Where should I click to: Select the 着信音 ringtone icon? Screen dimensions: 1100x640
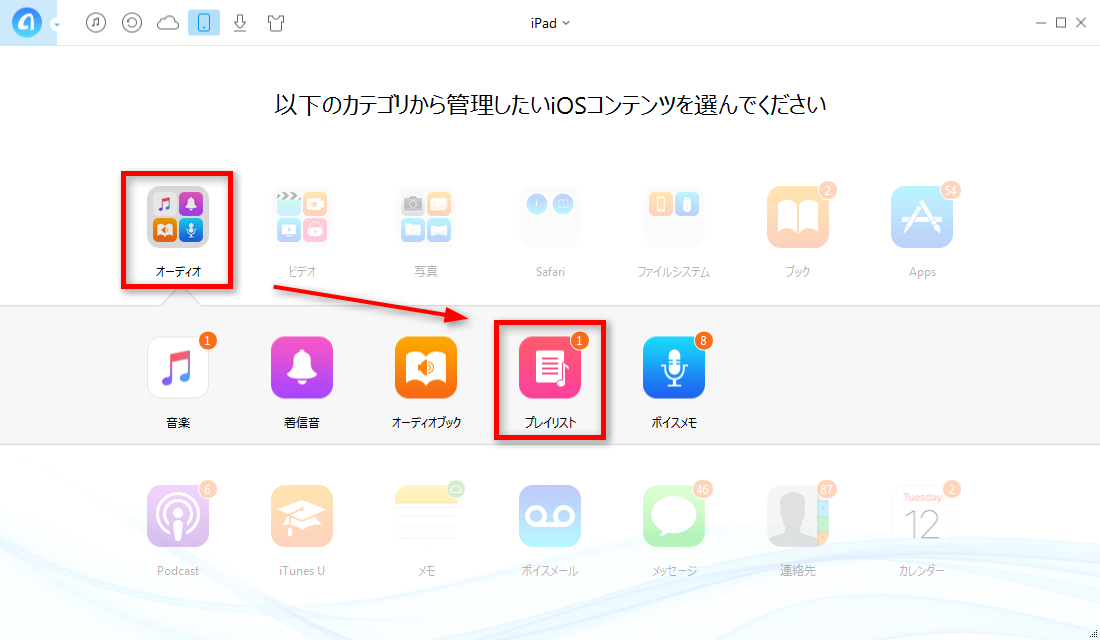pyautogui.click(x=302, y=368)
